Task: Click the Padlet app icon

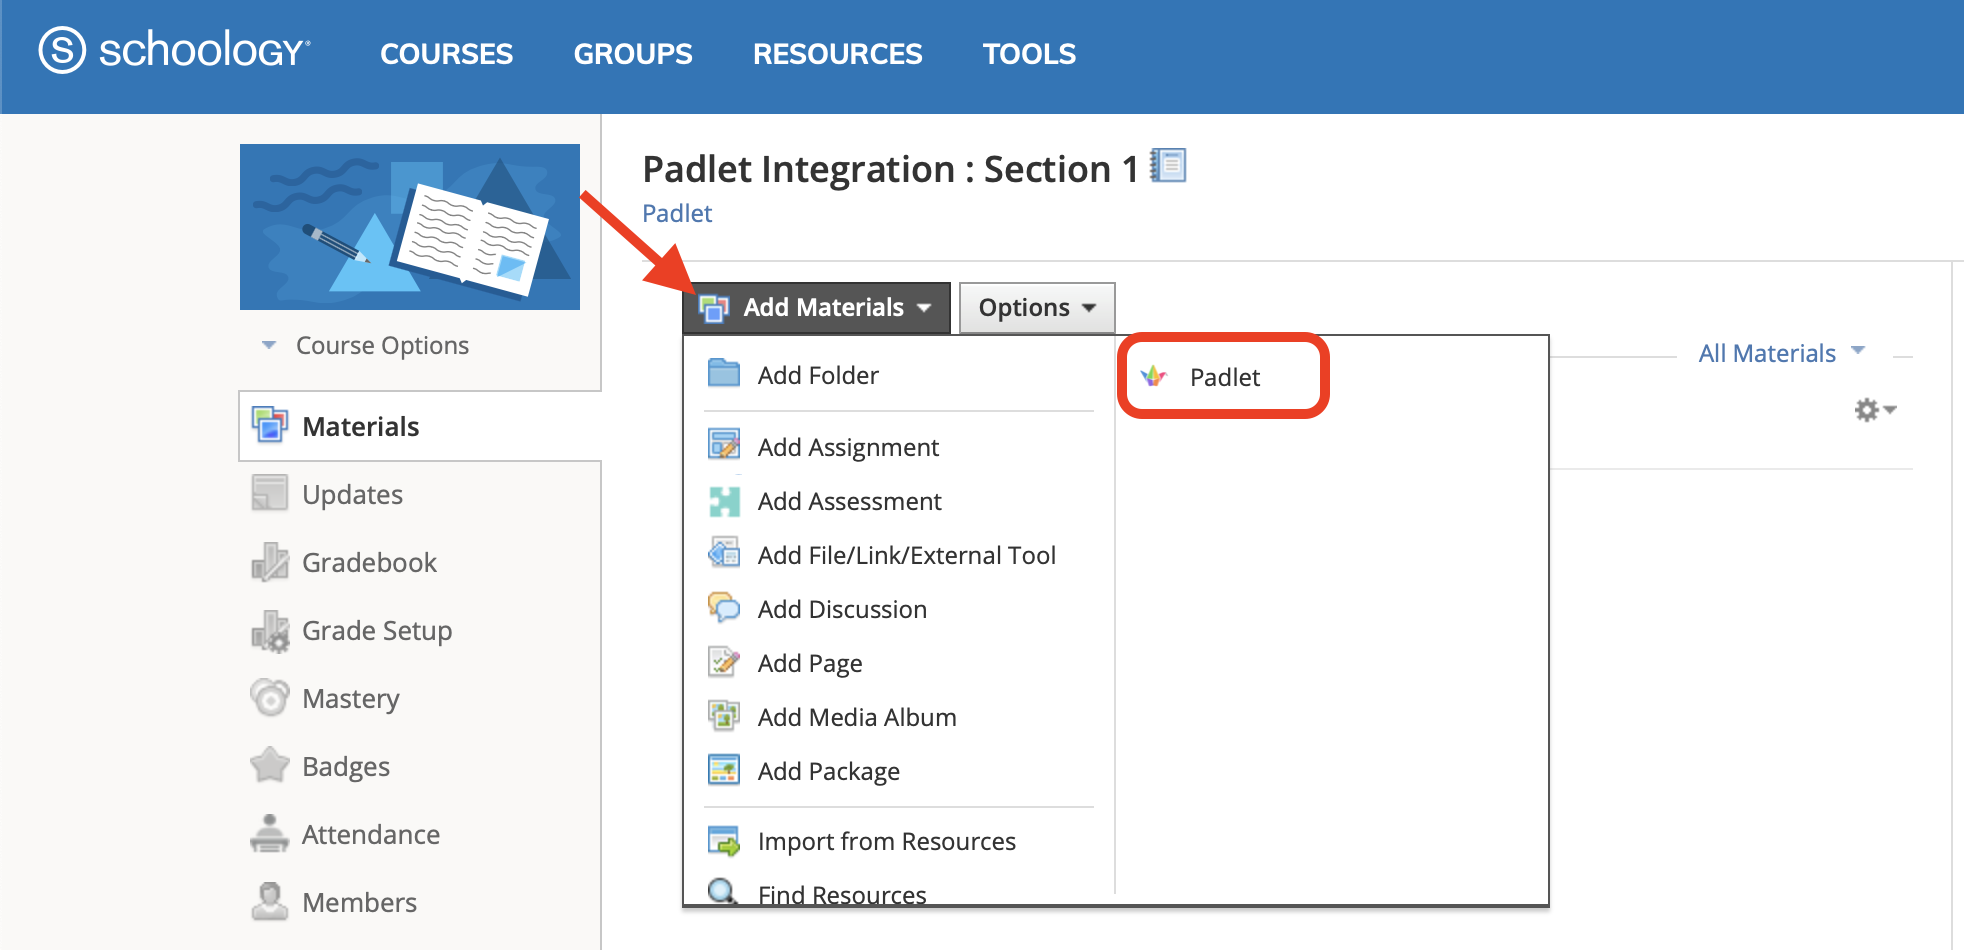Action: (1154, 376)
